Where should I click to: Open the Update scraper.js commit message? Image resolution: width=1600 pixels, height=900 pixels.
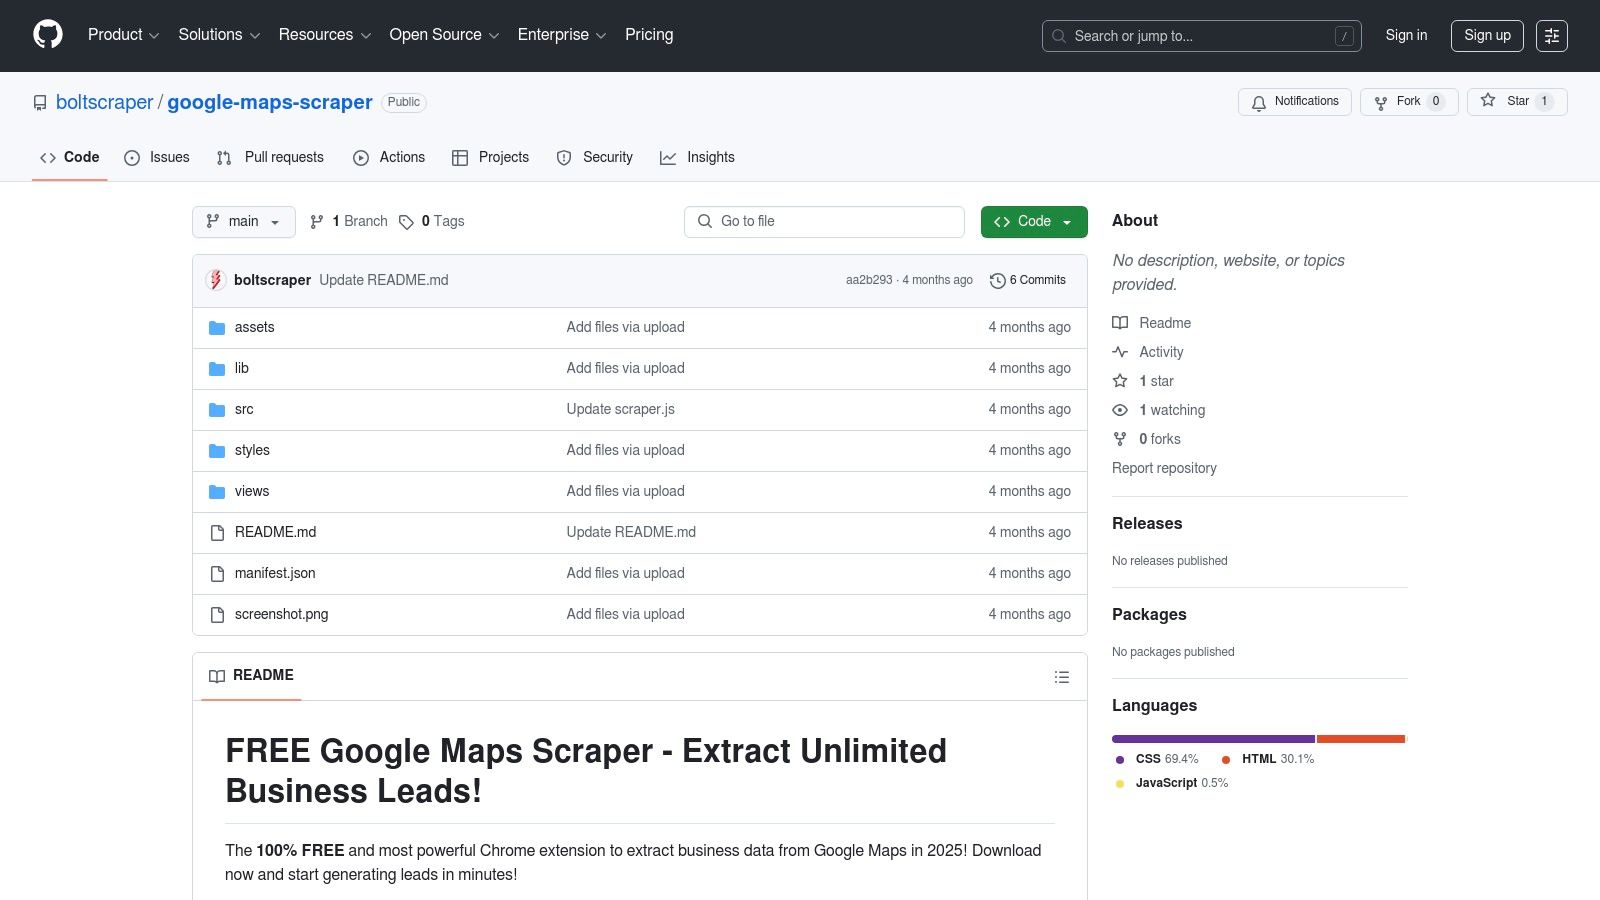(621, 409)
